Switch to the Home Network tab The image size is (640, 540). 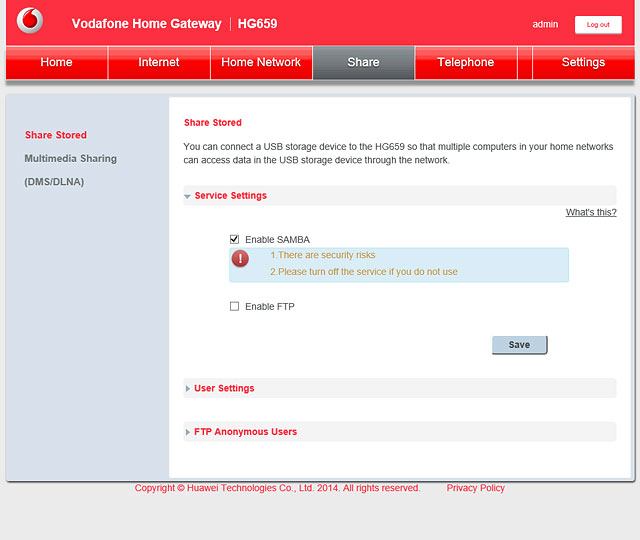[x=261, y=62]
